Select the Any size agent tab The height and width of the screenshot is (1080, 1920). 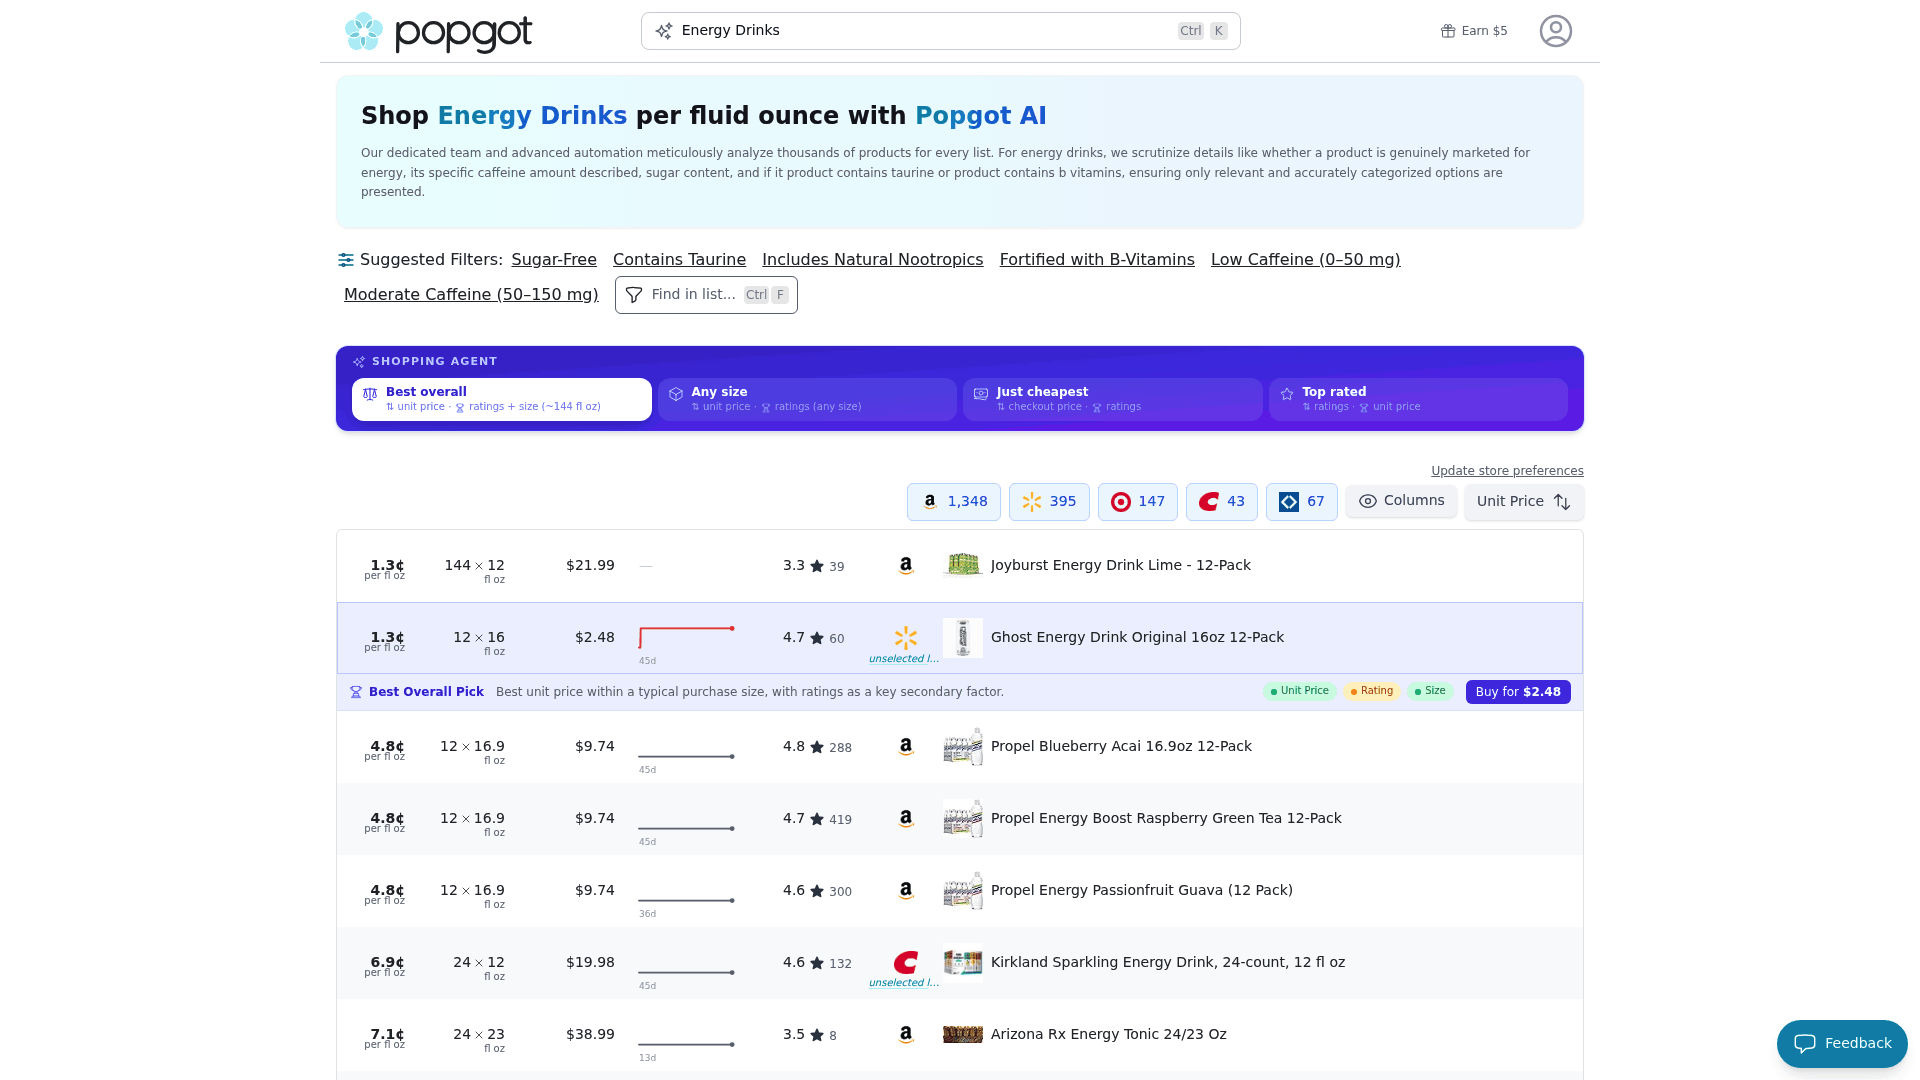[807, 399]
